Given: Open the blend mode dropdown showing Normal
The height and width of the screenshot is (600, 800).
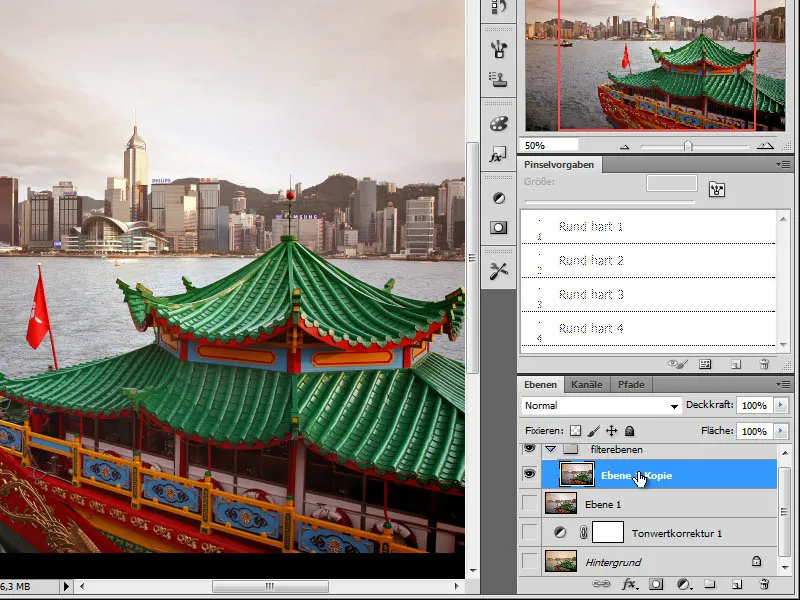Looking at the screenshot, I should pos(601,406).
